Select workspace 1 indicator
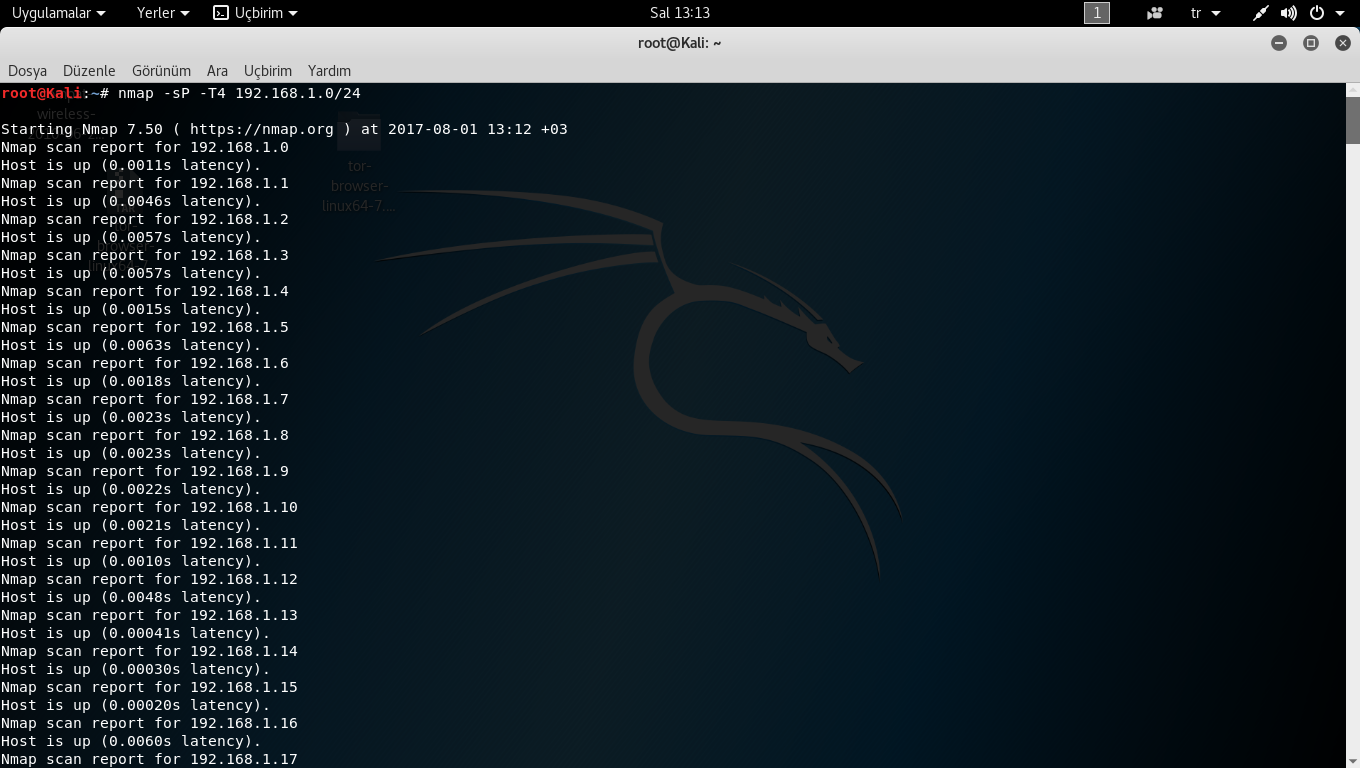 tap(1097, 13)
